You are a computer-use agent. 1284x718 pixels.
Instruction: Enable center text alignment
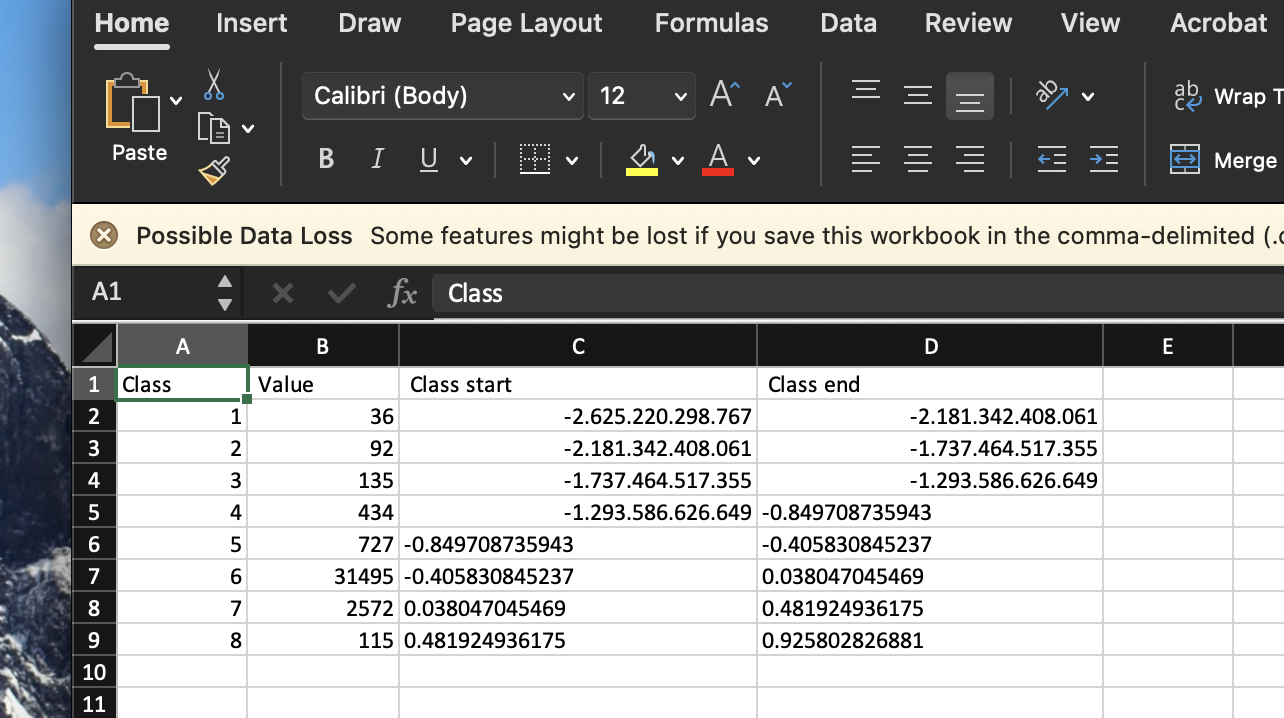tap(917, 159)
